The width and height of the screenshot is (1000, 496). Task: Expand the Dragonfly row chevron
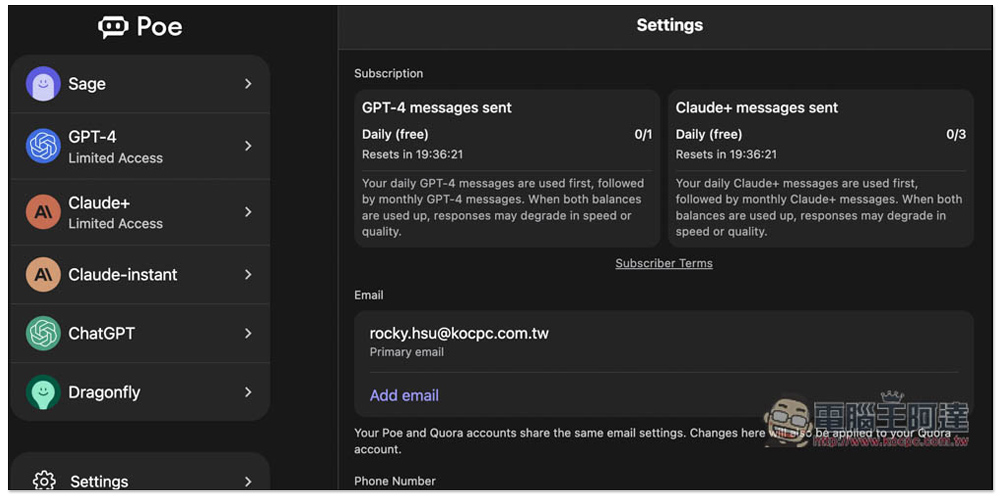248,392
